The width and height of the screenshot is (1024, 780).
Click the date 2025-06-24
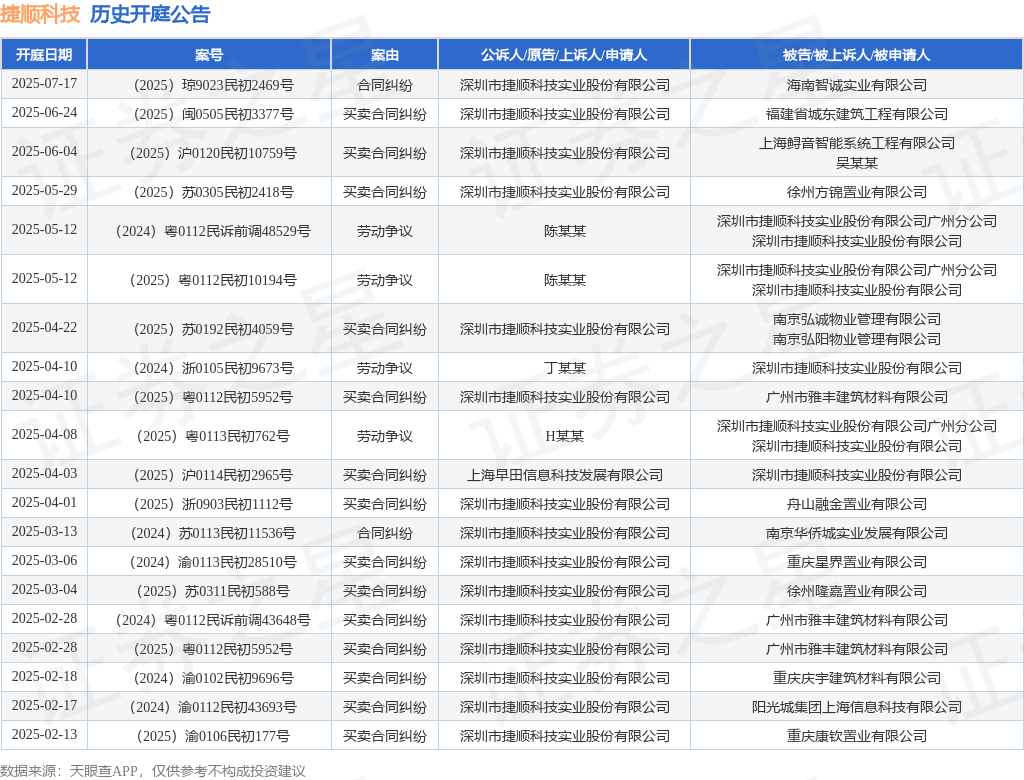click(x=44, y=112)
